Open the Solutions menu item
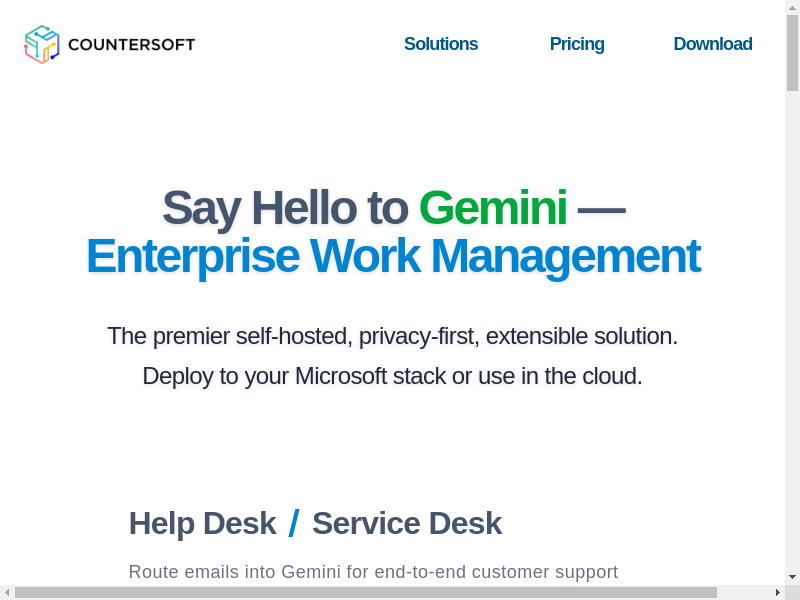Screen dimensions: 800x600 [441, 44]
